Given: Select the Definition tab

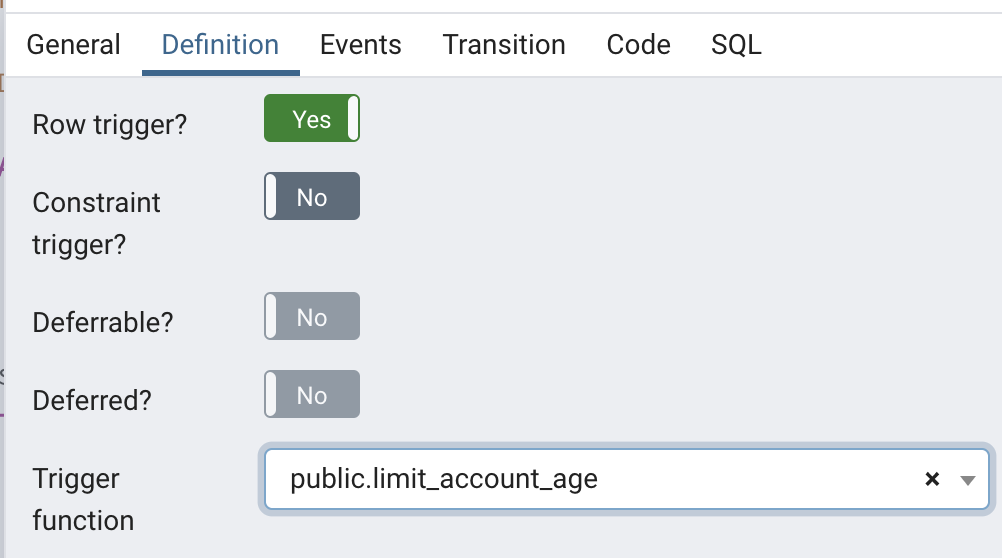Looking at the screenshot, I should 220,45.
